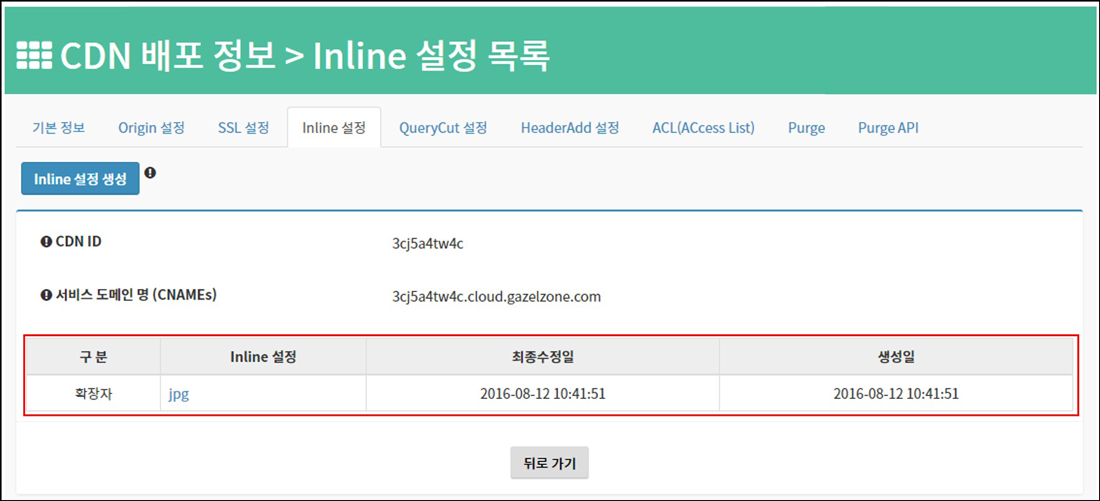The height and width of the screenshot is (501, 1100).
Task: Click the 생성일 date 2016-08-12 10:41:51
Action: [x=896, y=394]
